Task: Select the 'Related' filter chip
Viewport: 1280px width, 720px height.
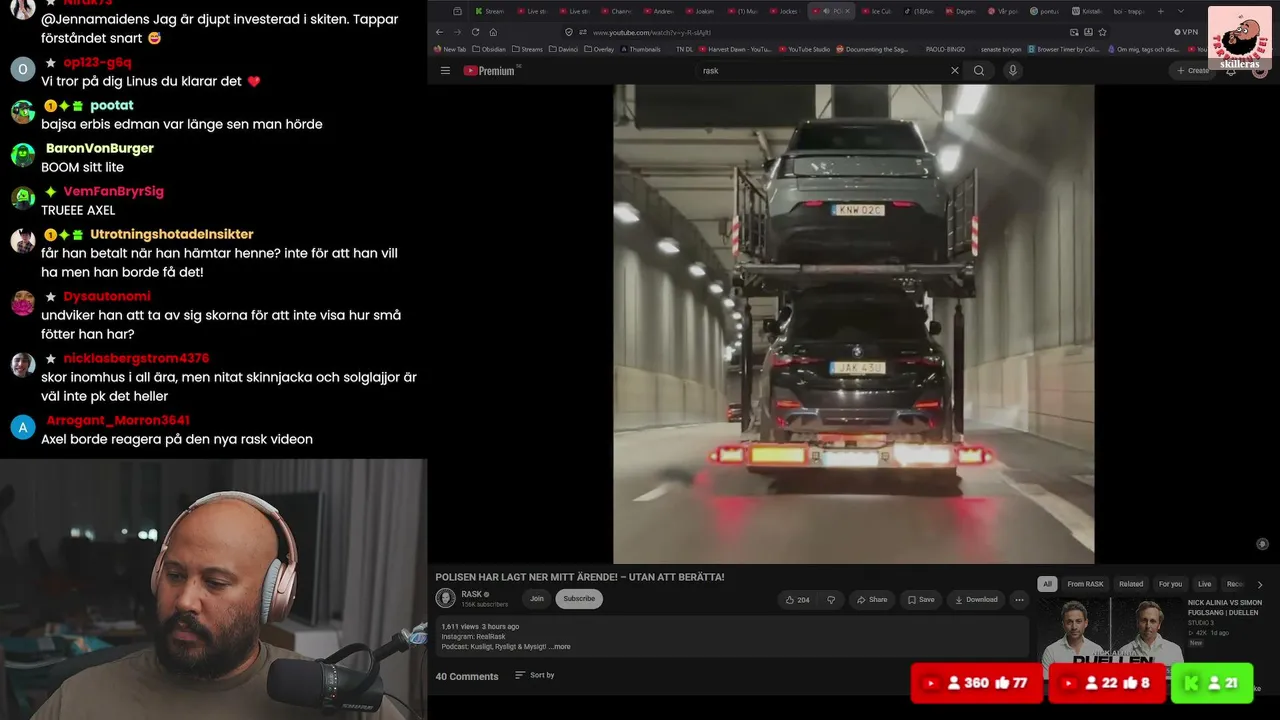Action: [1131, 584]
